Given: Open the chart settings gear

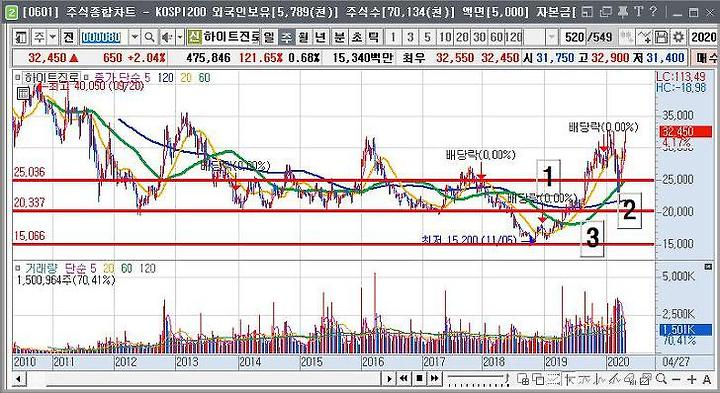Looking at the screenshot, I should (678, 37).
